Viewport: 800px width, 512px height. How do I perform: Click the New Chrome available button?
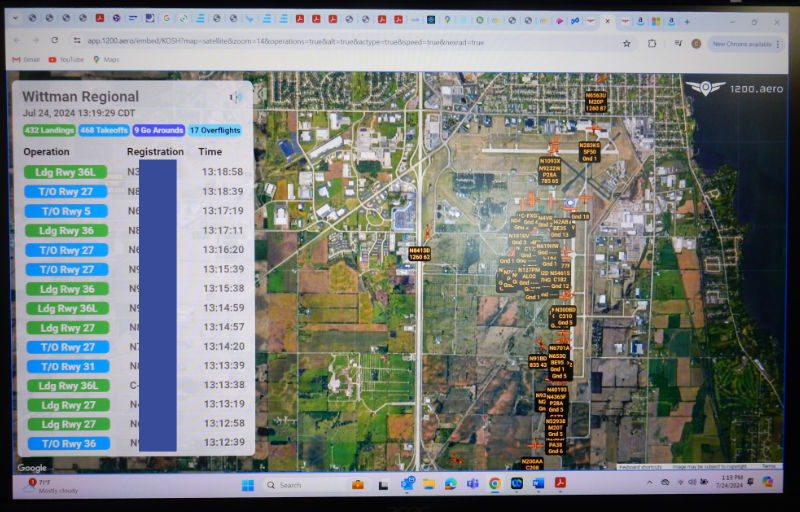point(744,44)
